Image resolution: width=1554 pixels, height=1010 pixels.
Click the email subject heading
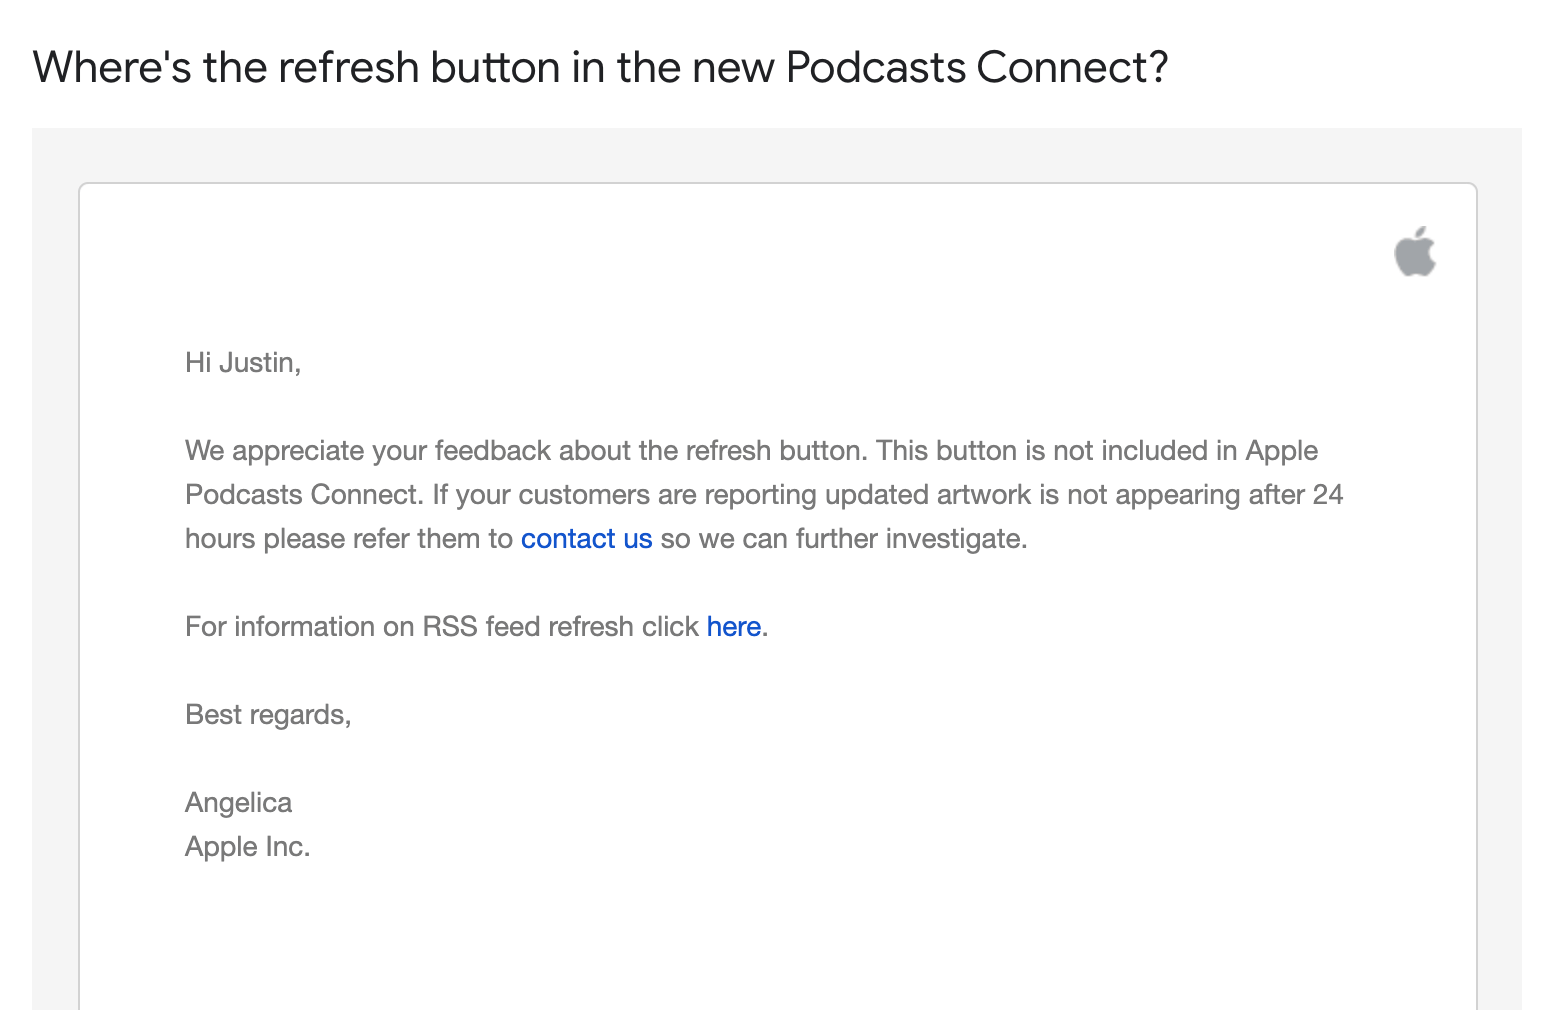(600, 68)
